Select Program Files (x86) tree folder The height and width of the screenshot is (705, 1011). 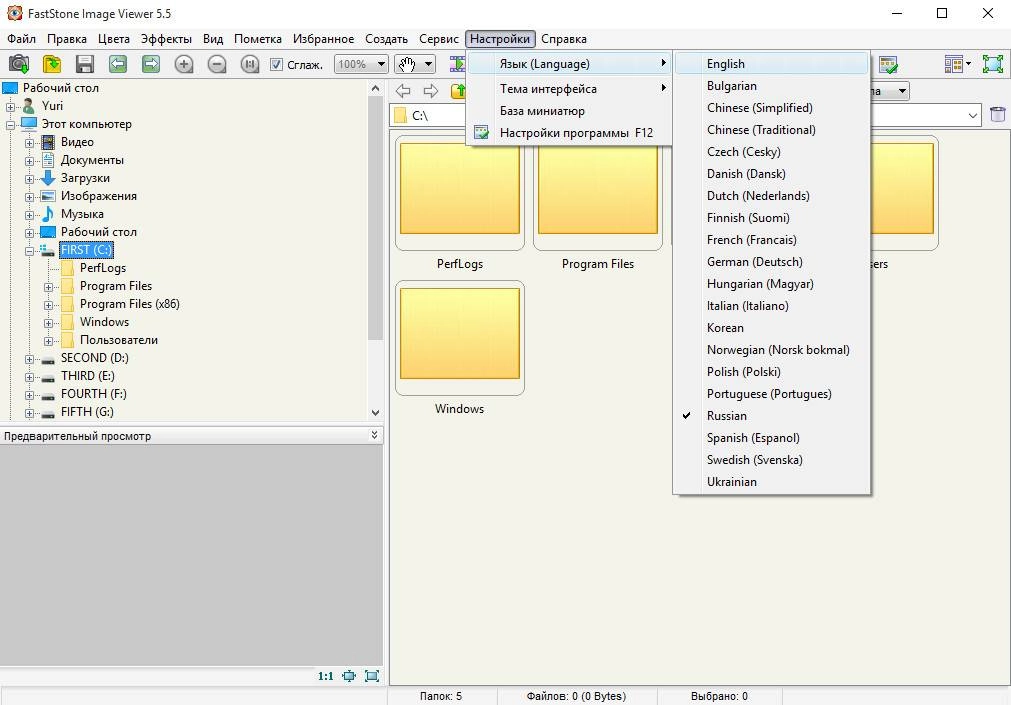[x=130, y=304]
